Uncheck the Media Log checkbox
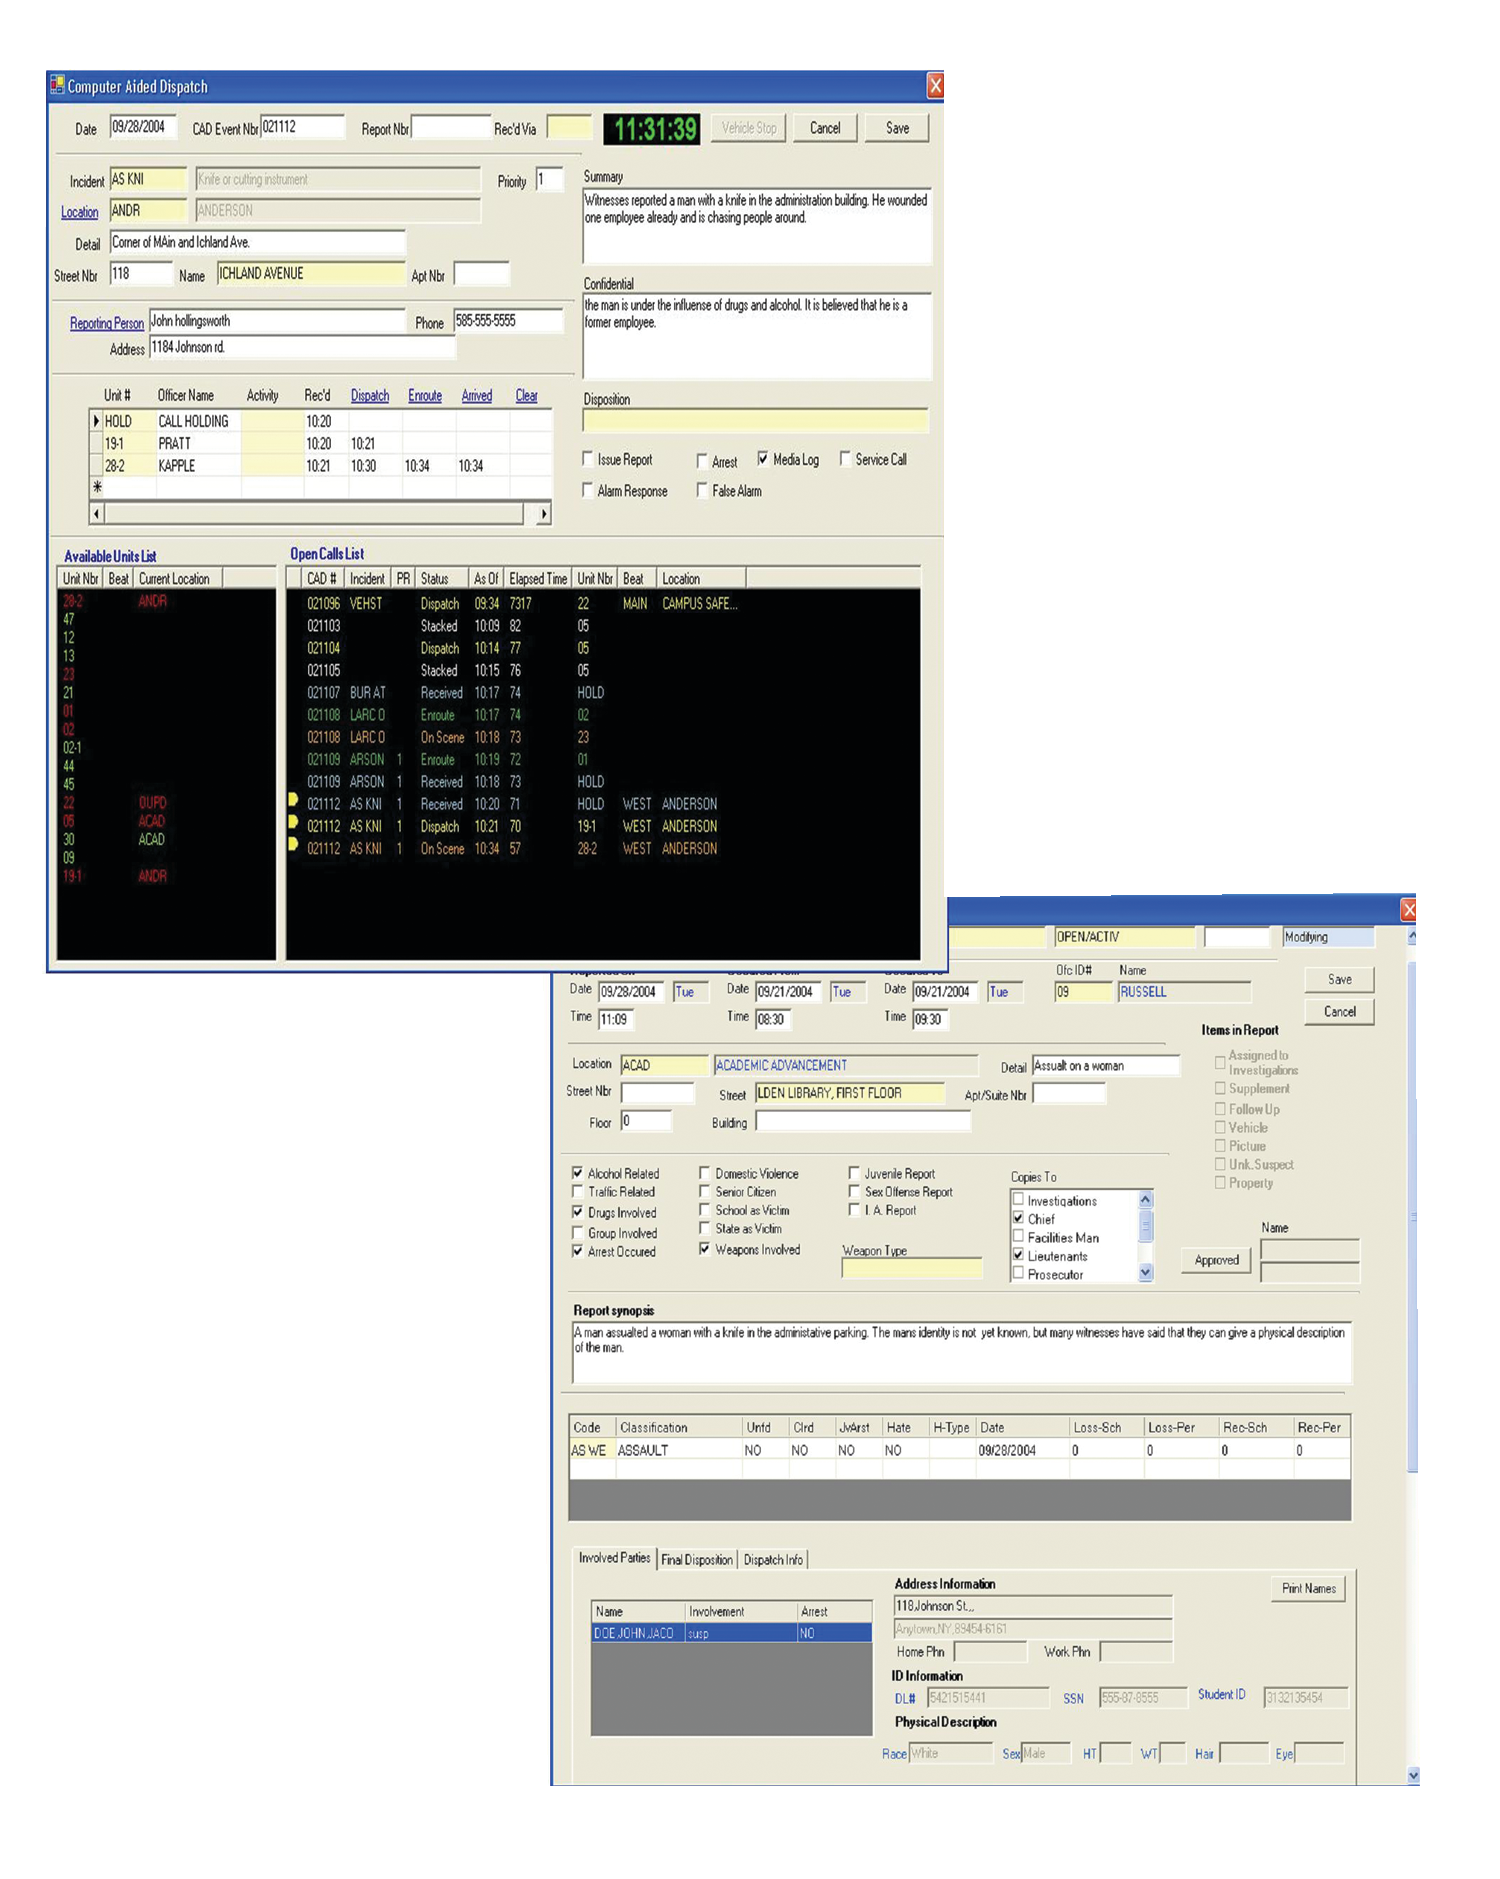Image resolution: width=1500 pixels, height=1879 pixels. pos(763,459)
